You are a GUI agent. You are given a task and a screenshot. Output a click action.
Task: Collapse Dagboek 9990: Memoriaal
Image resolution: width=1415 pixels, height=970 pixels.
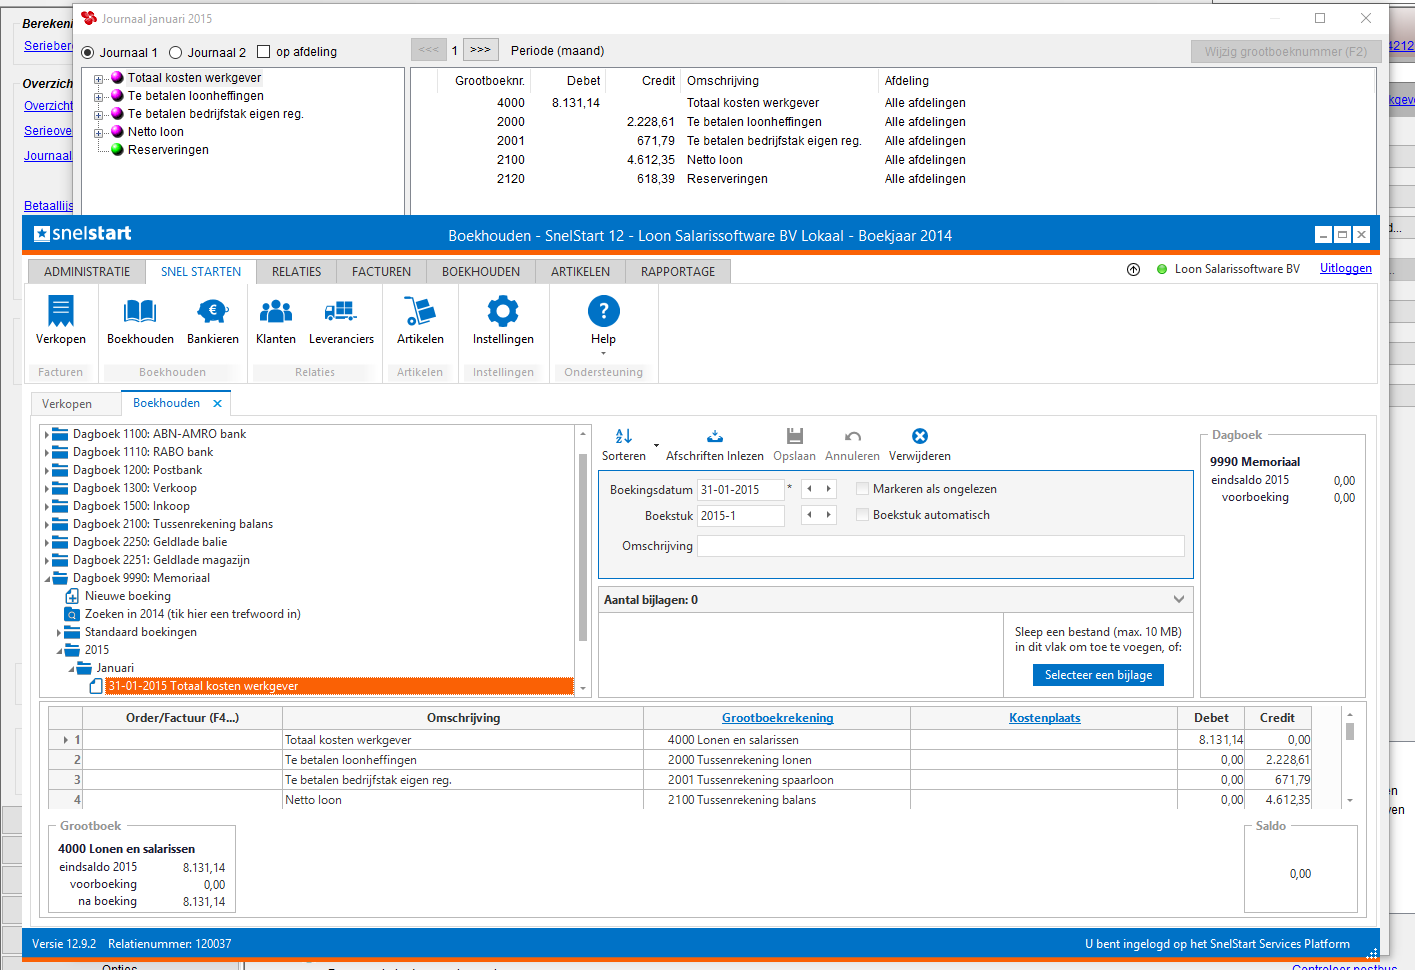(x=46, y=579)
